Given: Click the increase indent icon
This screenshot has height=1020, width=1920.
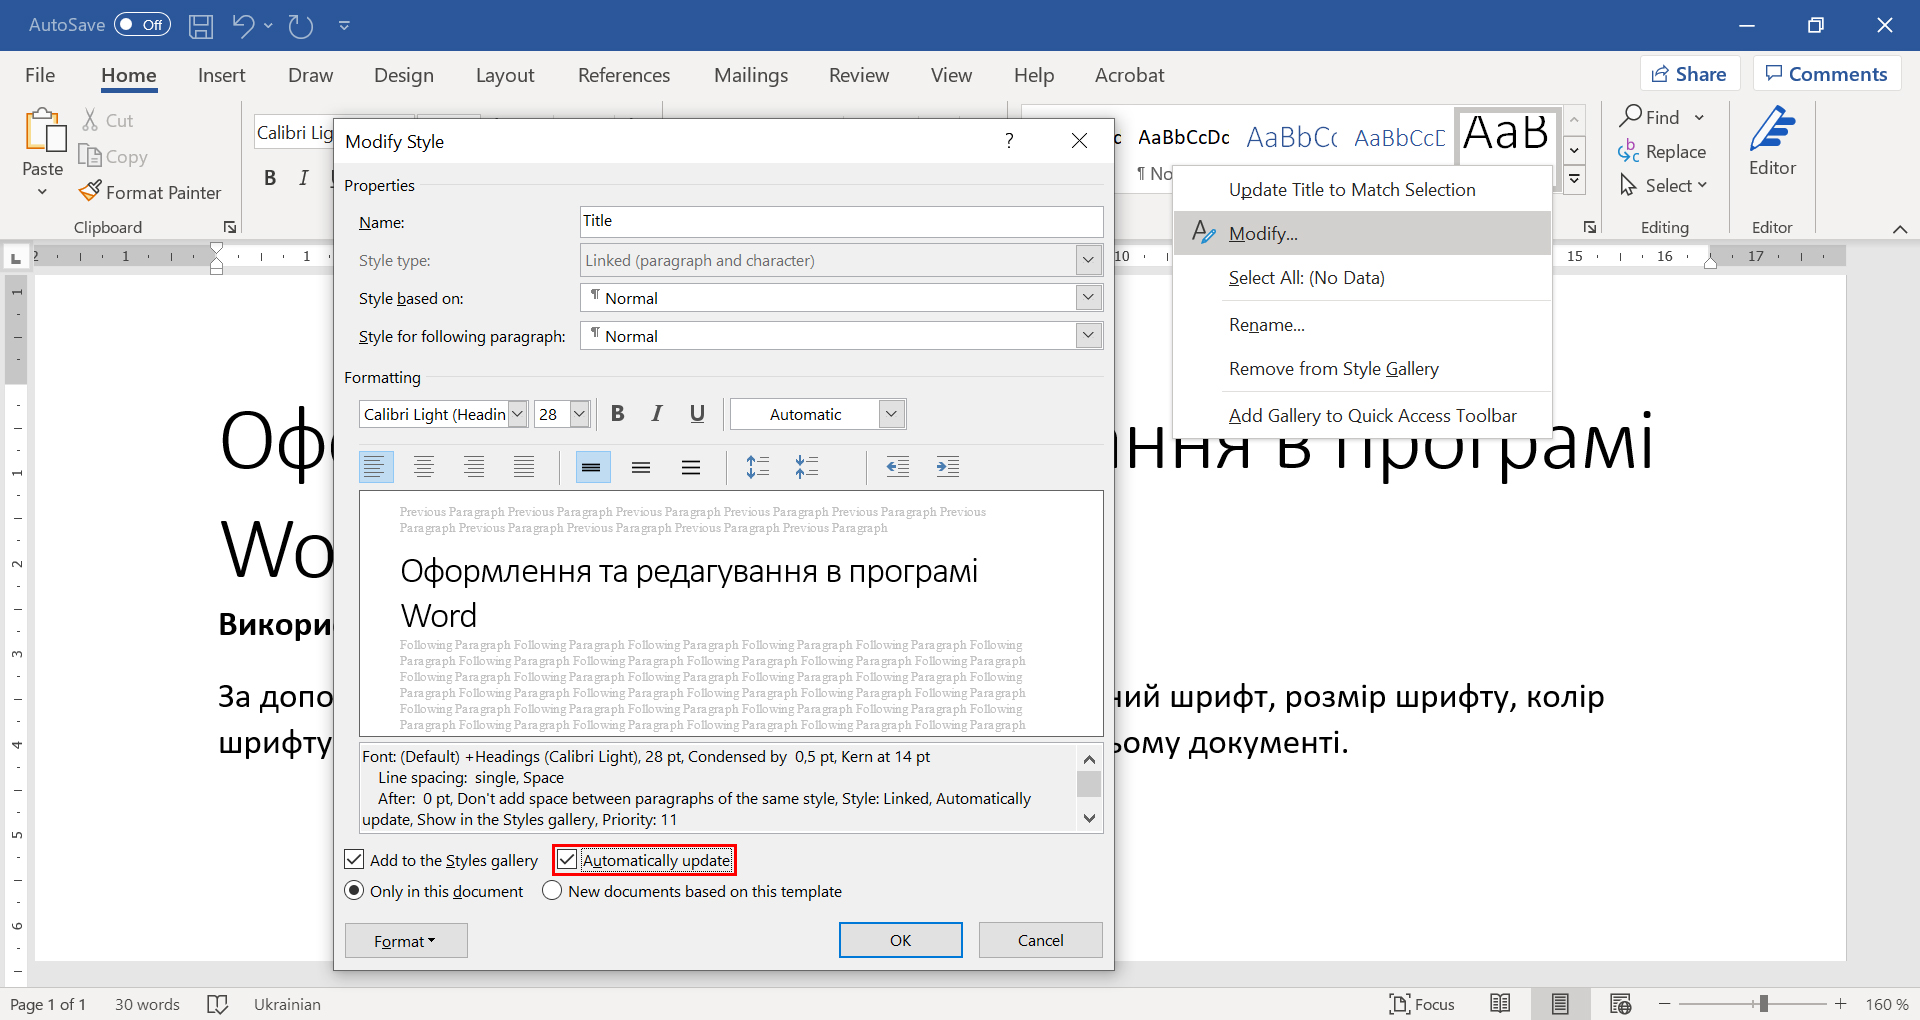Looking at the screenshot, I should (947, 467).
